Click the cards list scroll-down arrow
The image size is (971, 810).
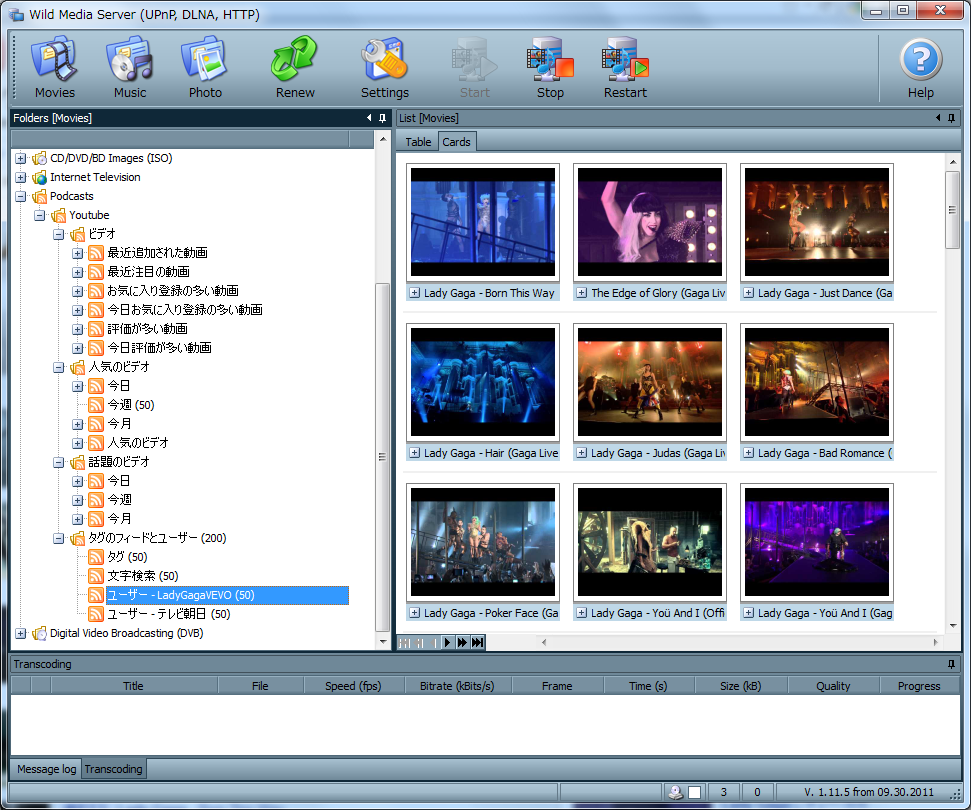click(952, 625)
